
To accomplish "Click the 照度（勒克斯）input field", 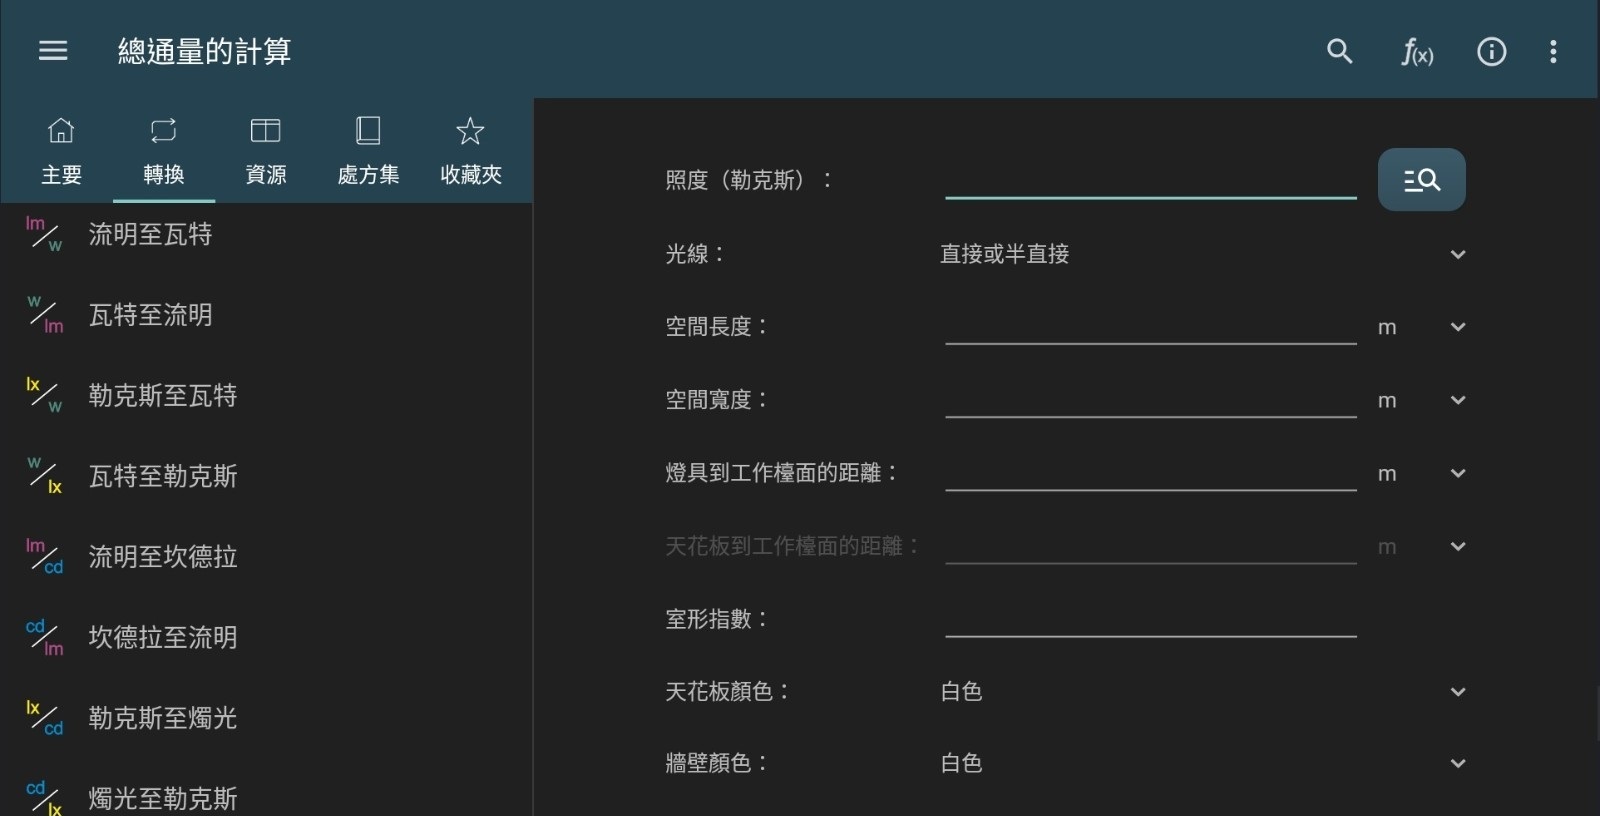I will (x=1150, y=180).
